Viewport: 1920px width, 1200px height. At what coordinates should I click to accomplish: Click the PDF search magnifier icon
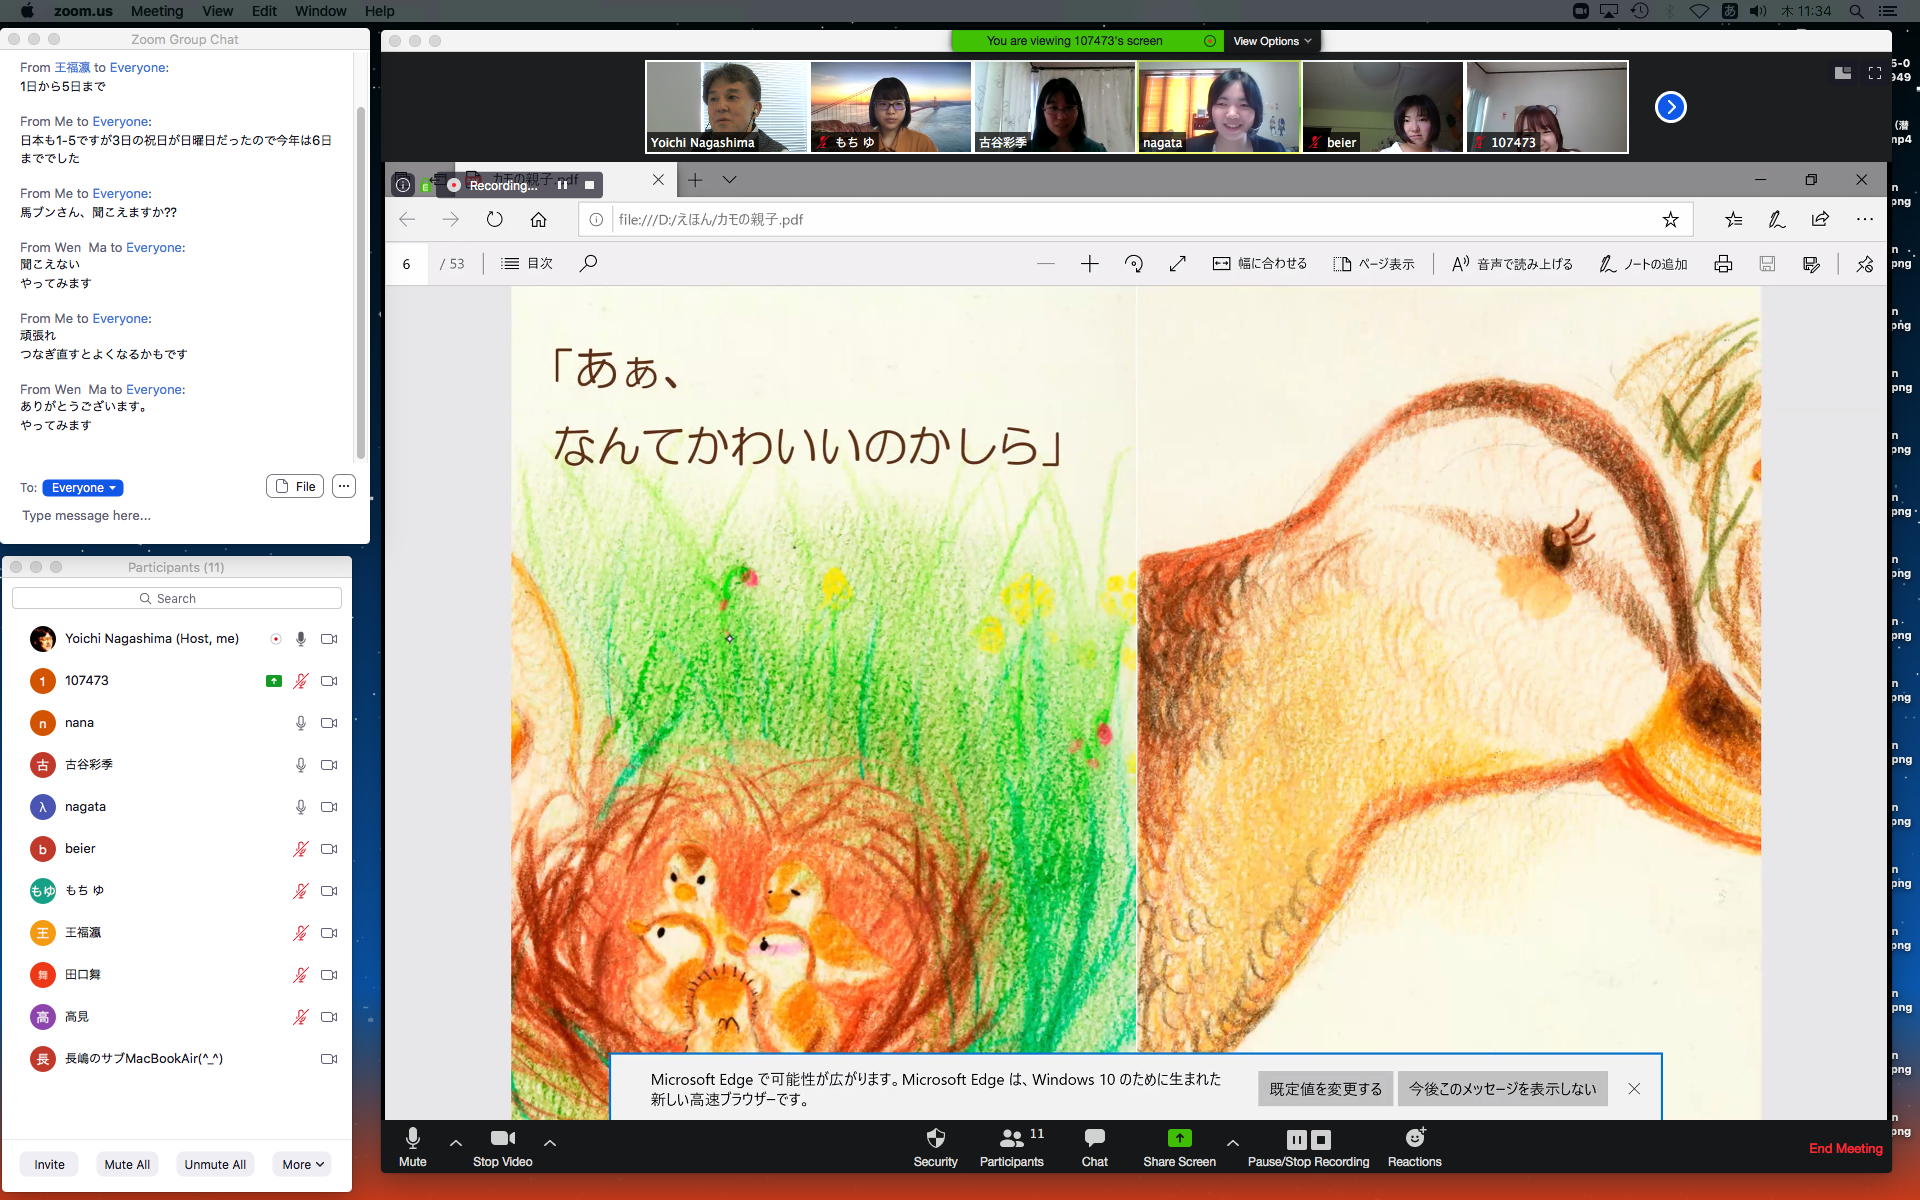tap(588, 263)
